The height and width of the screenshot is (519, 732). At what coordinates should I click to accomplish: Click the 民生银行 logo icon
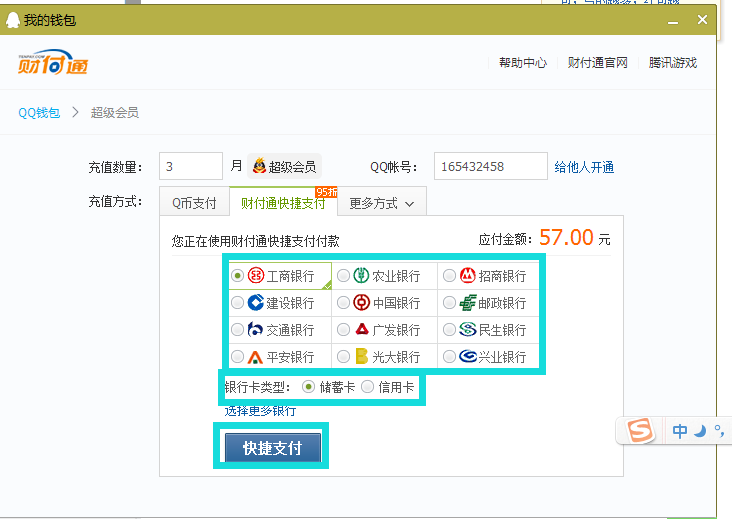[x=467, y=329]
